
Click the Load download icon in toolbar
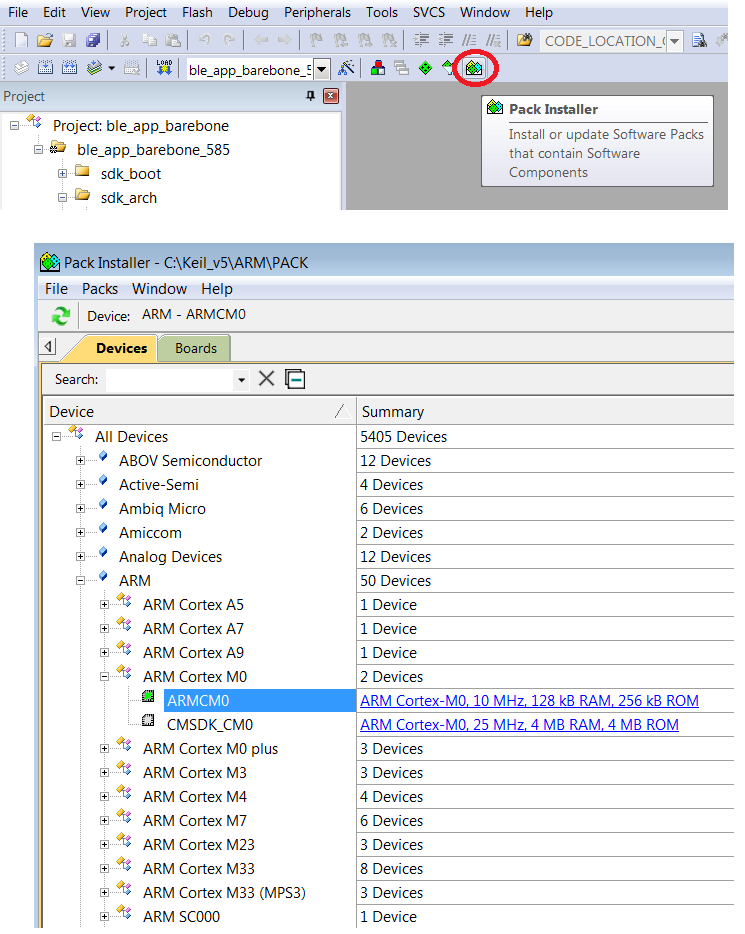[x=165, y=68]
